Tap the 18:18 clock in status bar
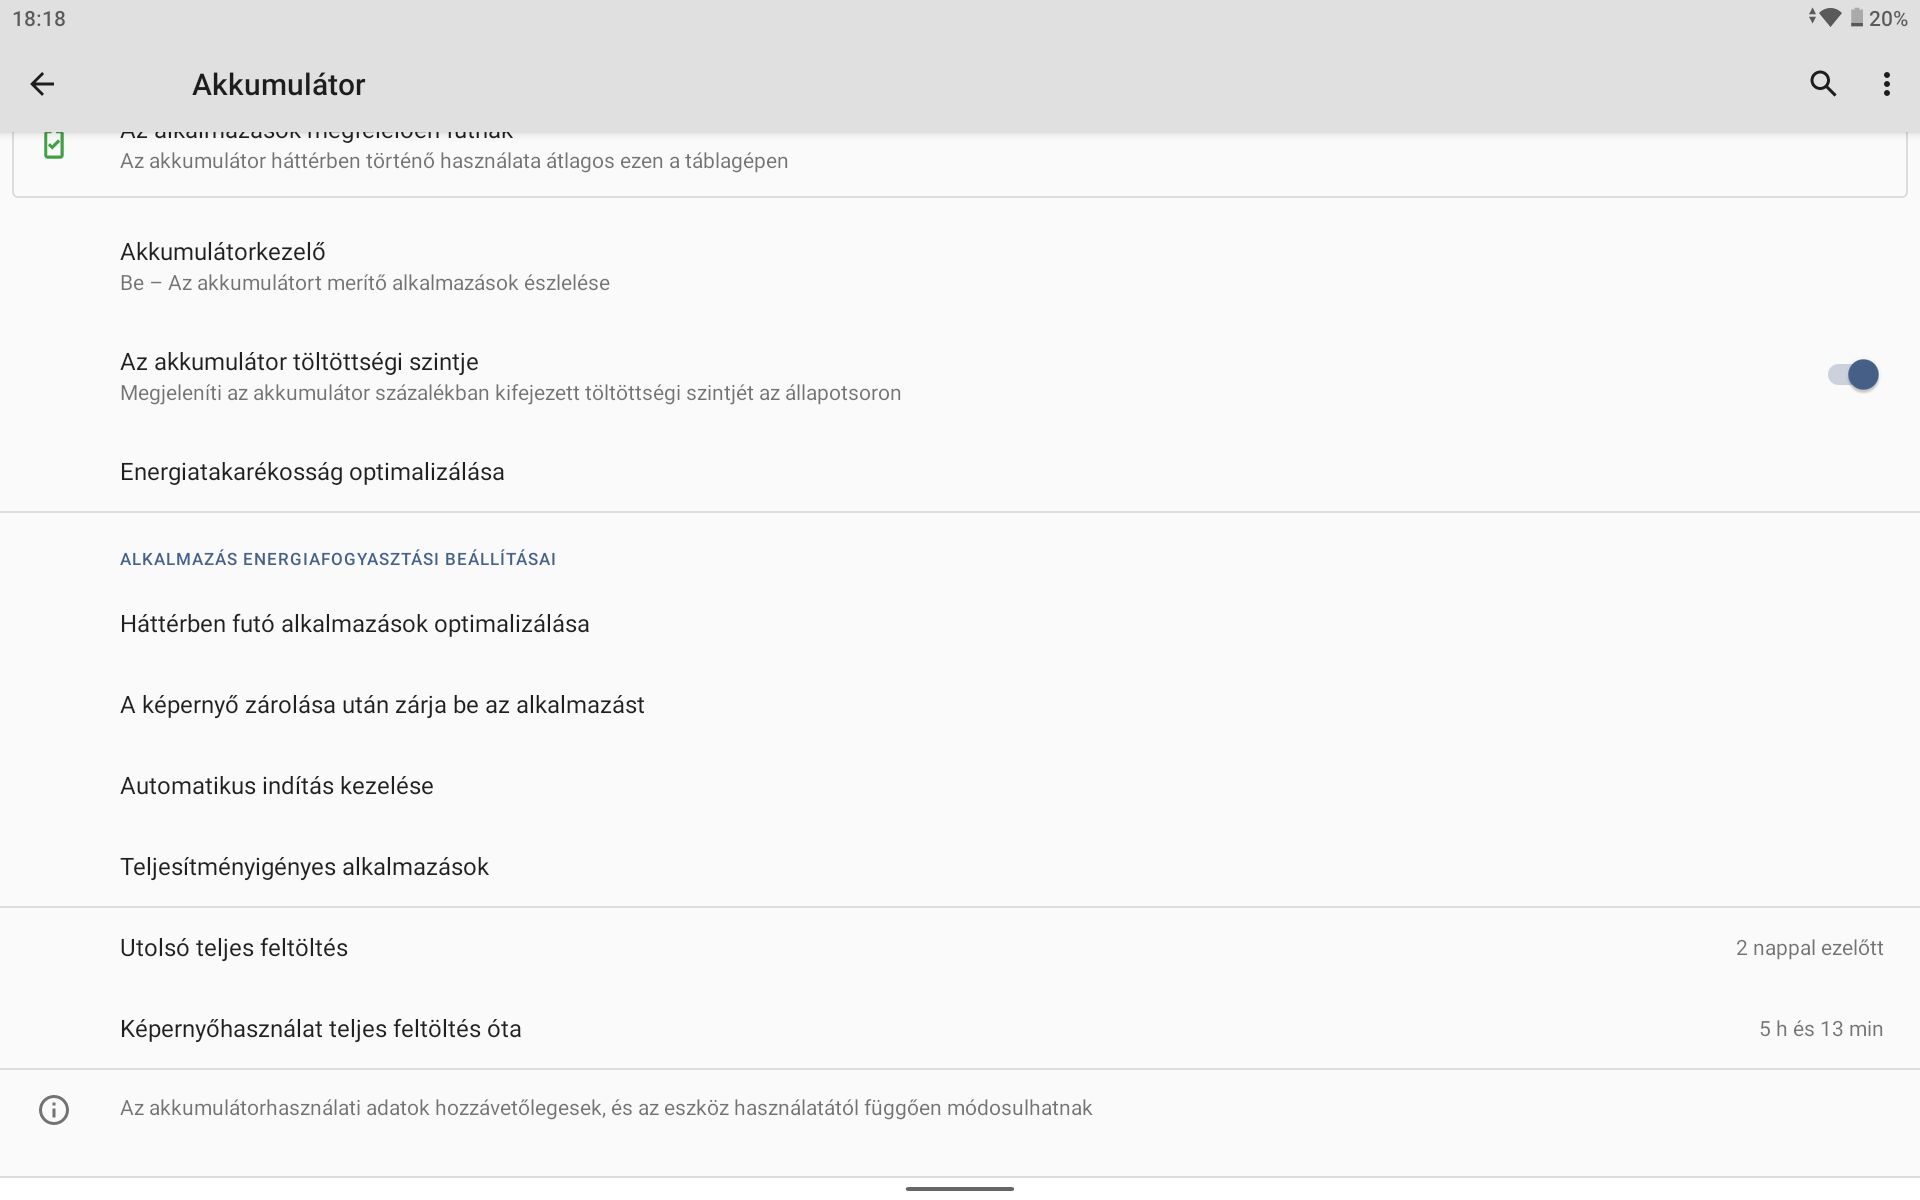Viewport: 1920px width, 1200px height. click(39, 19)
